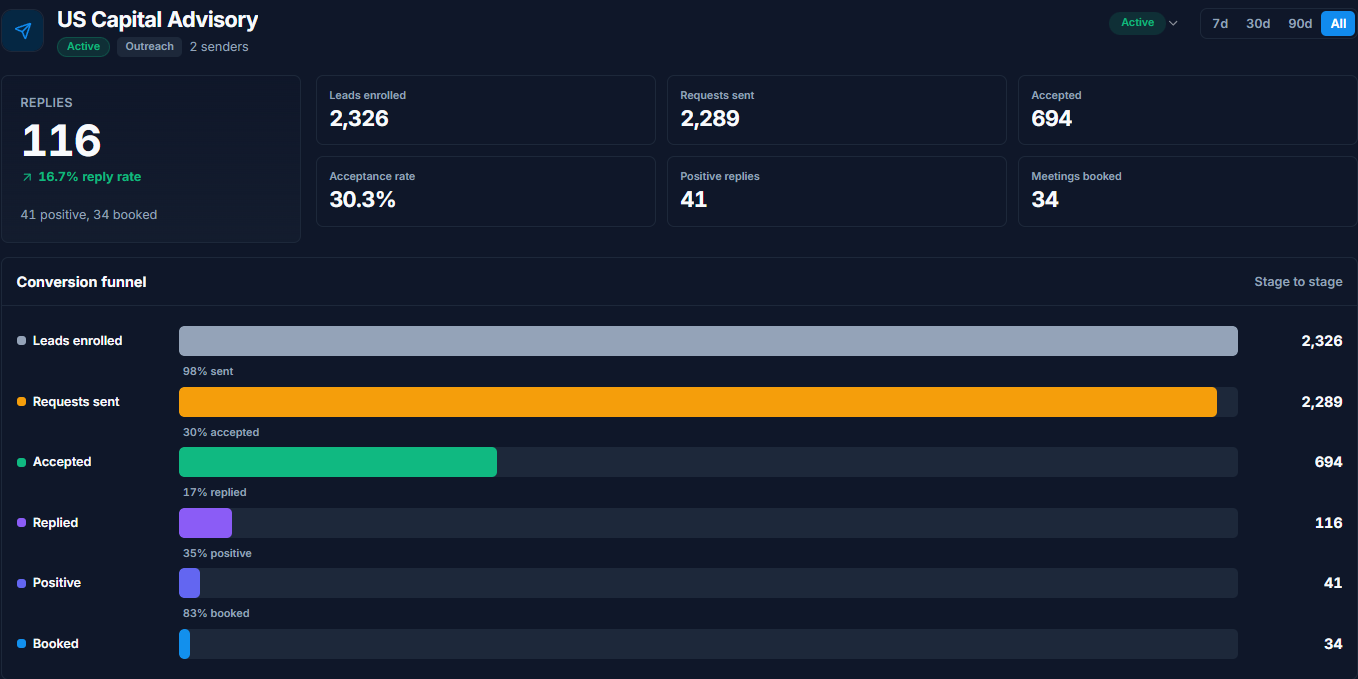Click the green Accepted funnel bar
The image size is (1358, 679).
tap(338, 462)
